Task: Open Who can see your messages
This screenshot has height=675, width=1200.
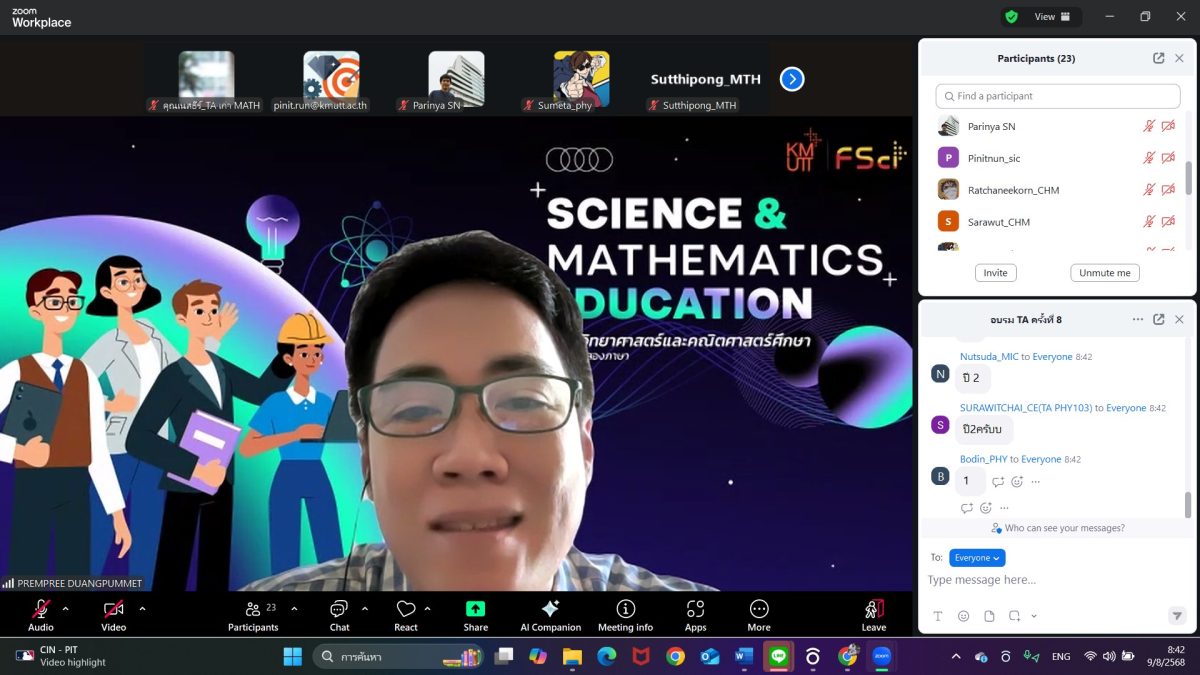Action: pyautogui.click(x=1058, y=528)
